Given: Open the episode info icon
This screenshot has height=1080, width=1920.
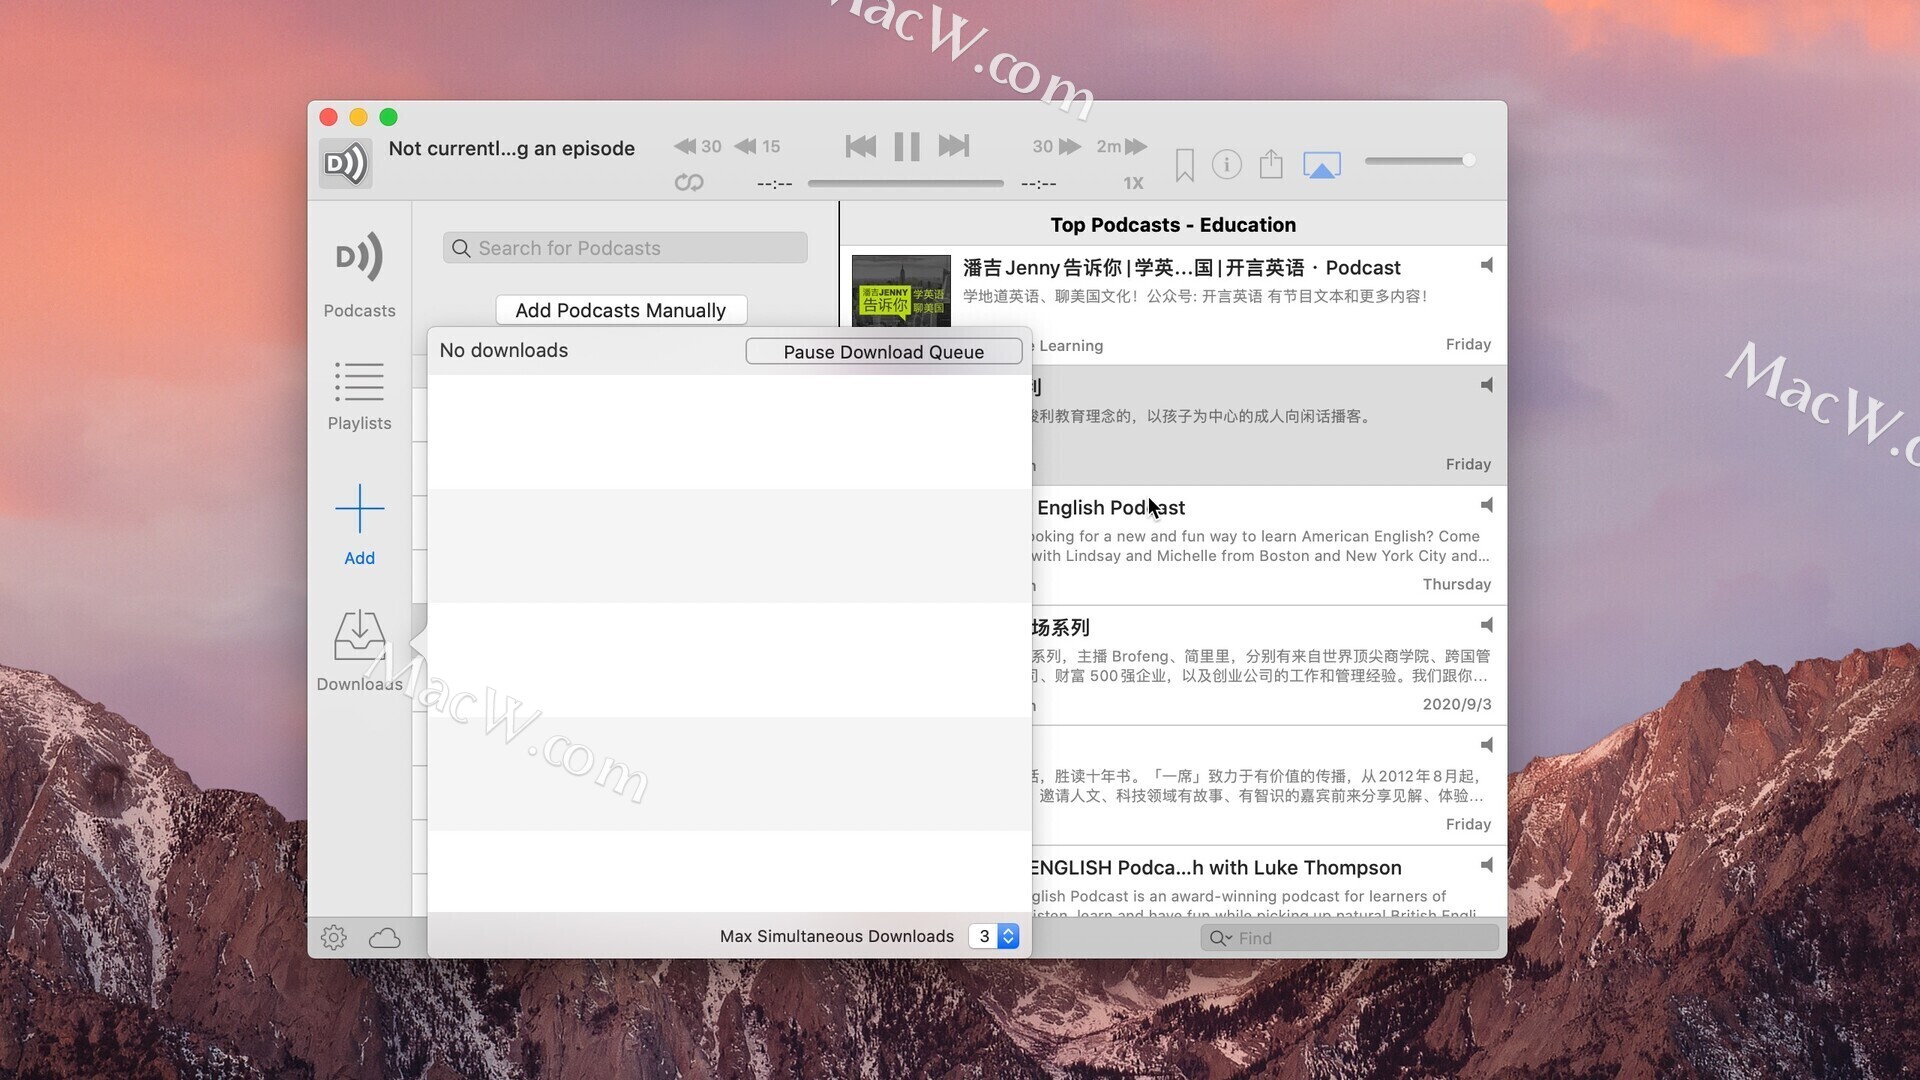Looking at the screenshot, I should tap(1227, 164).
